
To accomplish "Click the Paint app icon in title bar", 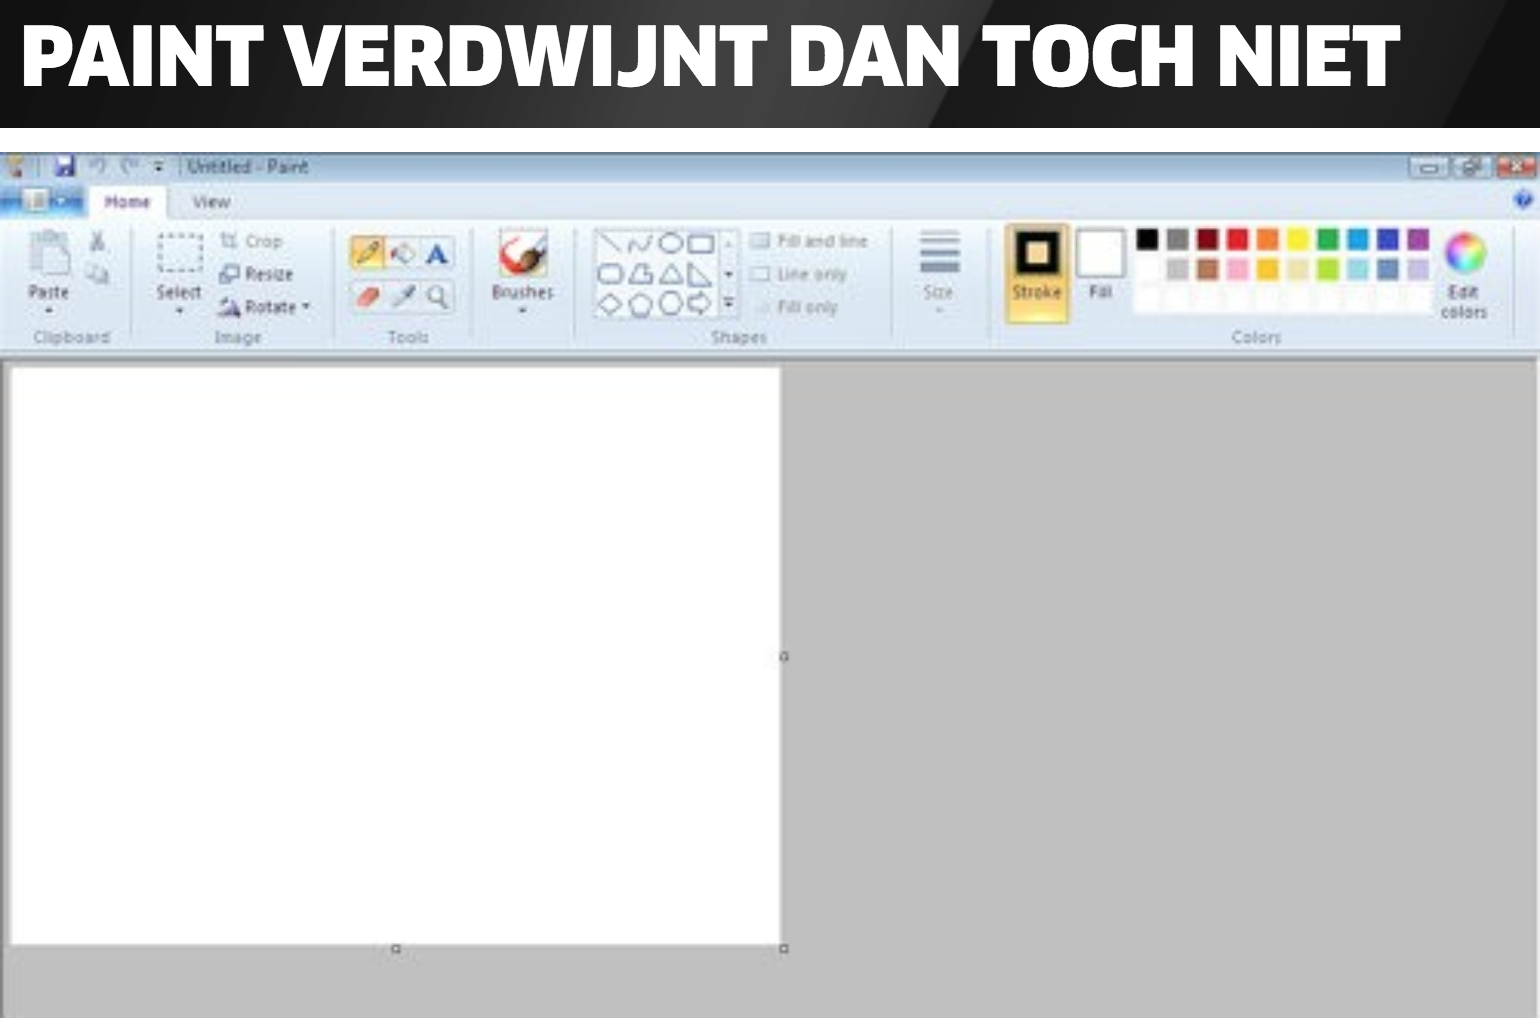I will point(16,166).
